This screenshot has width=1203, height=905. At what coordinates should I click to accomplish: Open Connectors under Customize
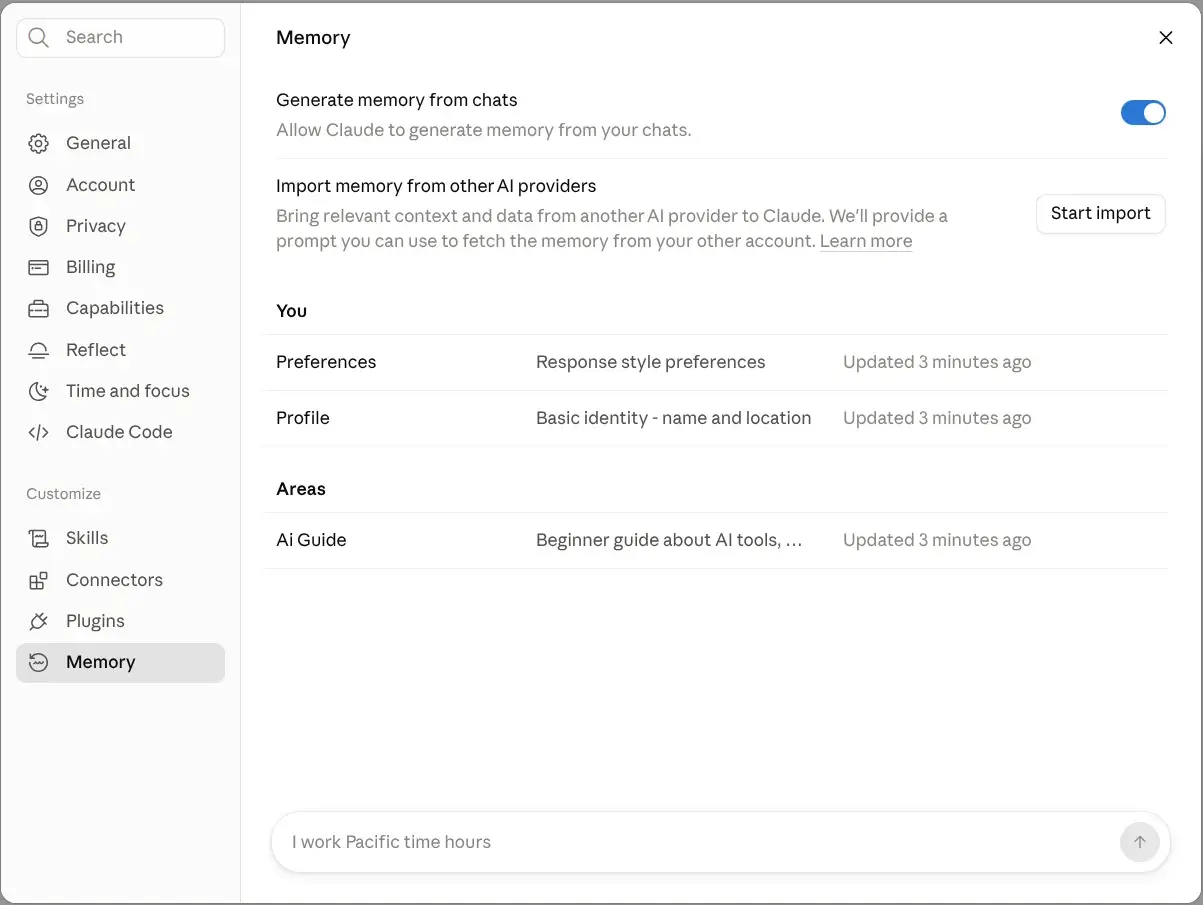click(120, 580)
